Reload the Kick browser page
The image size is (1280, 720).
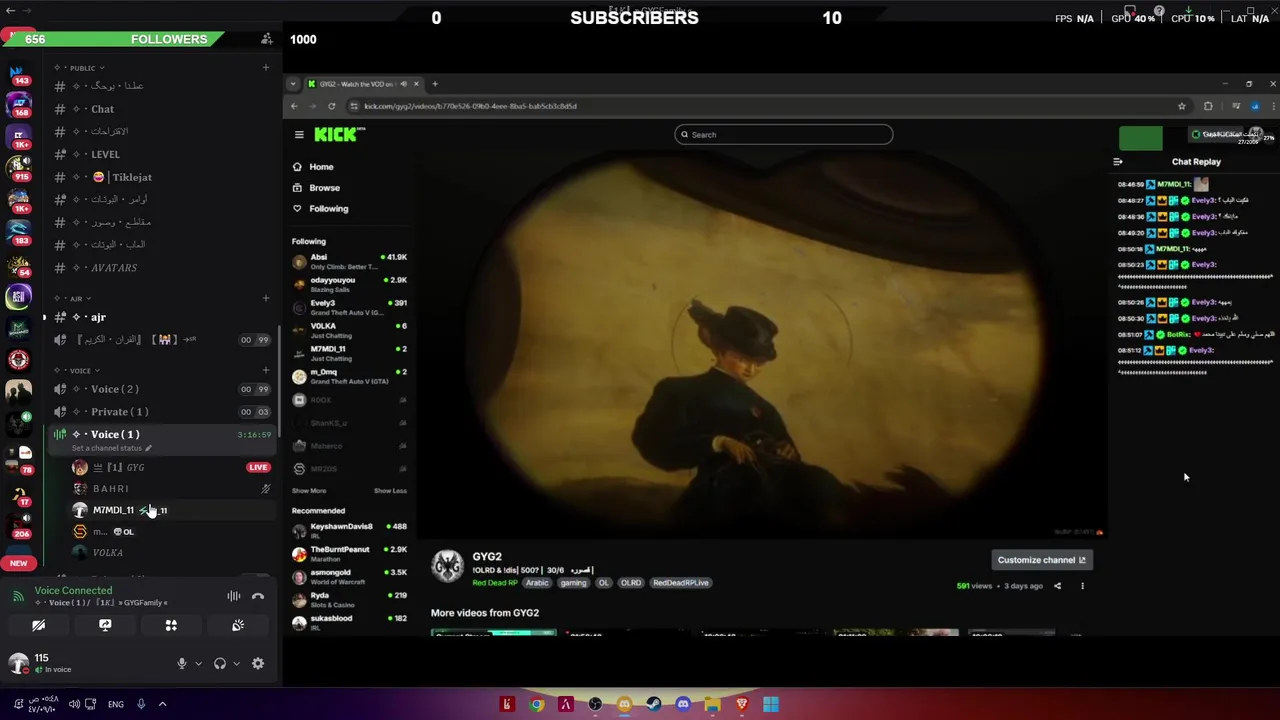[331, 106]
